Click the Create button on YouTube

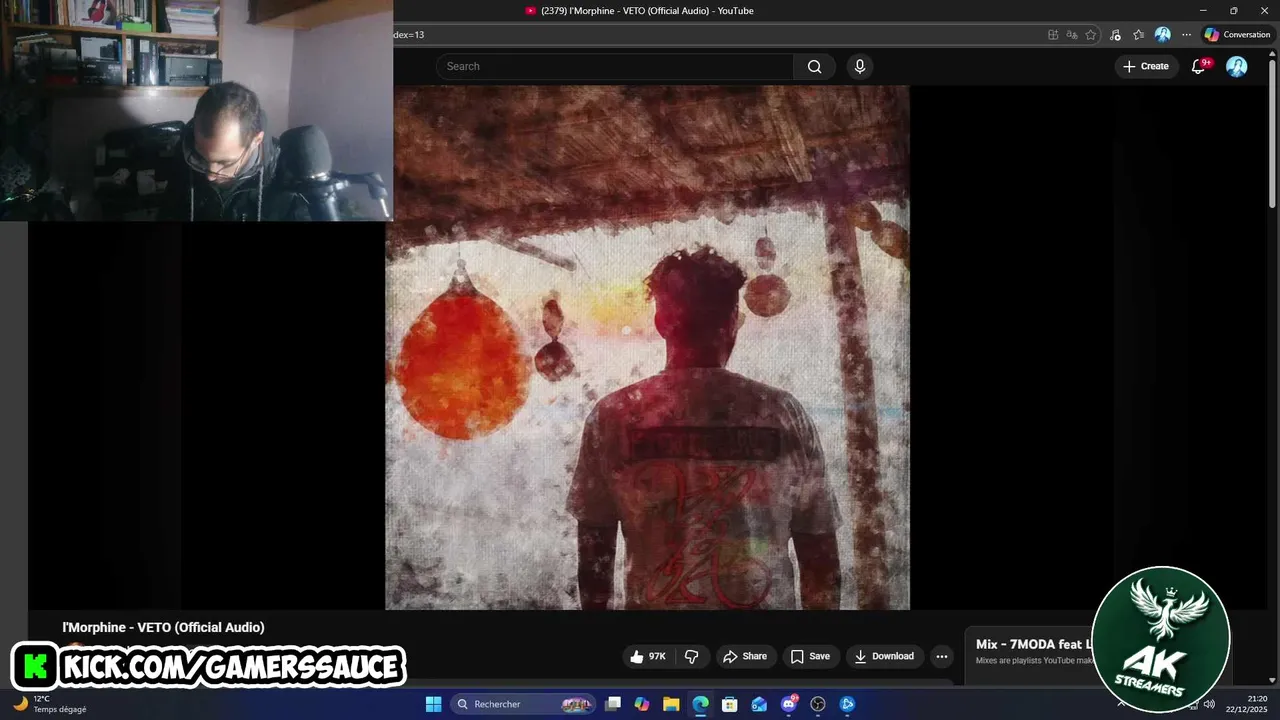point(1146,66)
